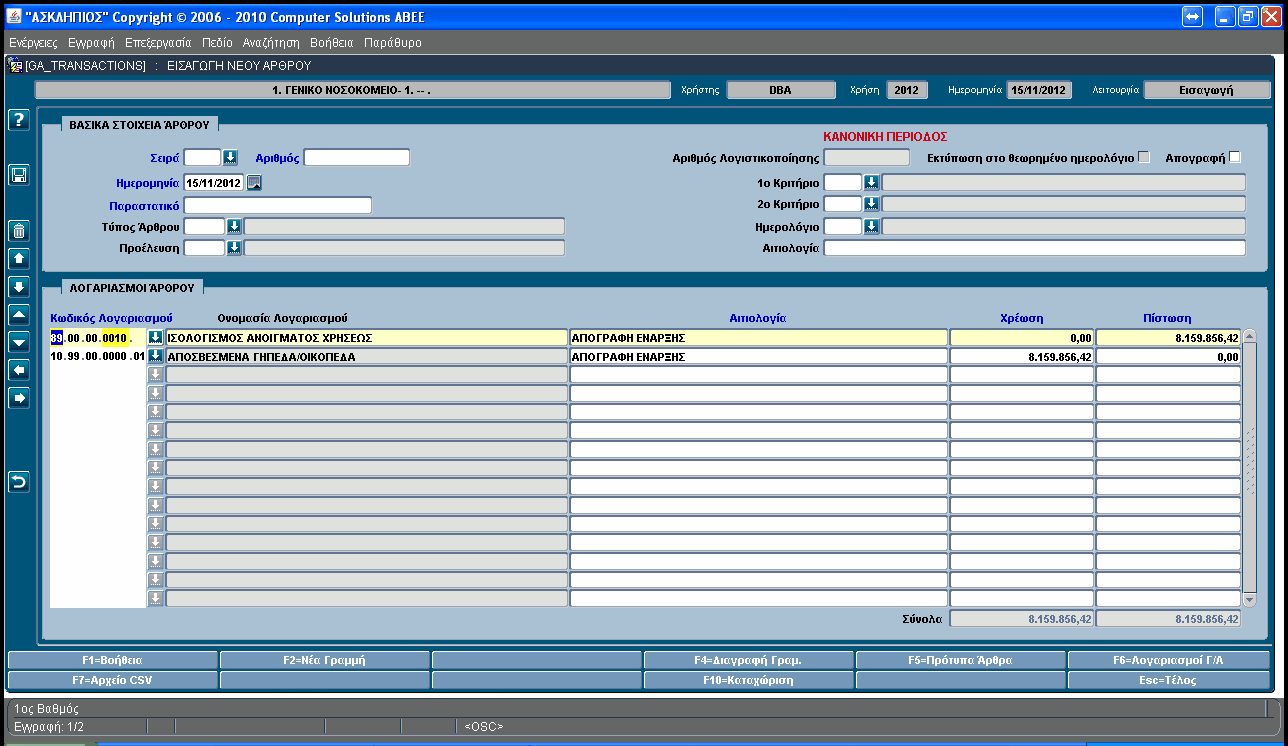1288x746 pixels.
Task: Click the lookup icon for account 10.99.00.0000.01
Action: (155, 356)
